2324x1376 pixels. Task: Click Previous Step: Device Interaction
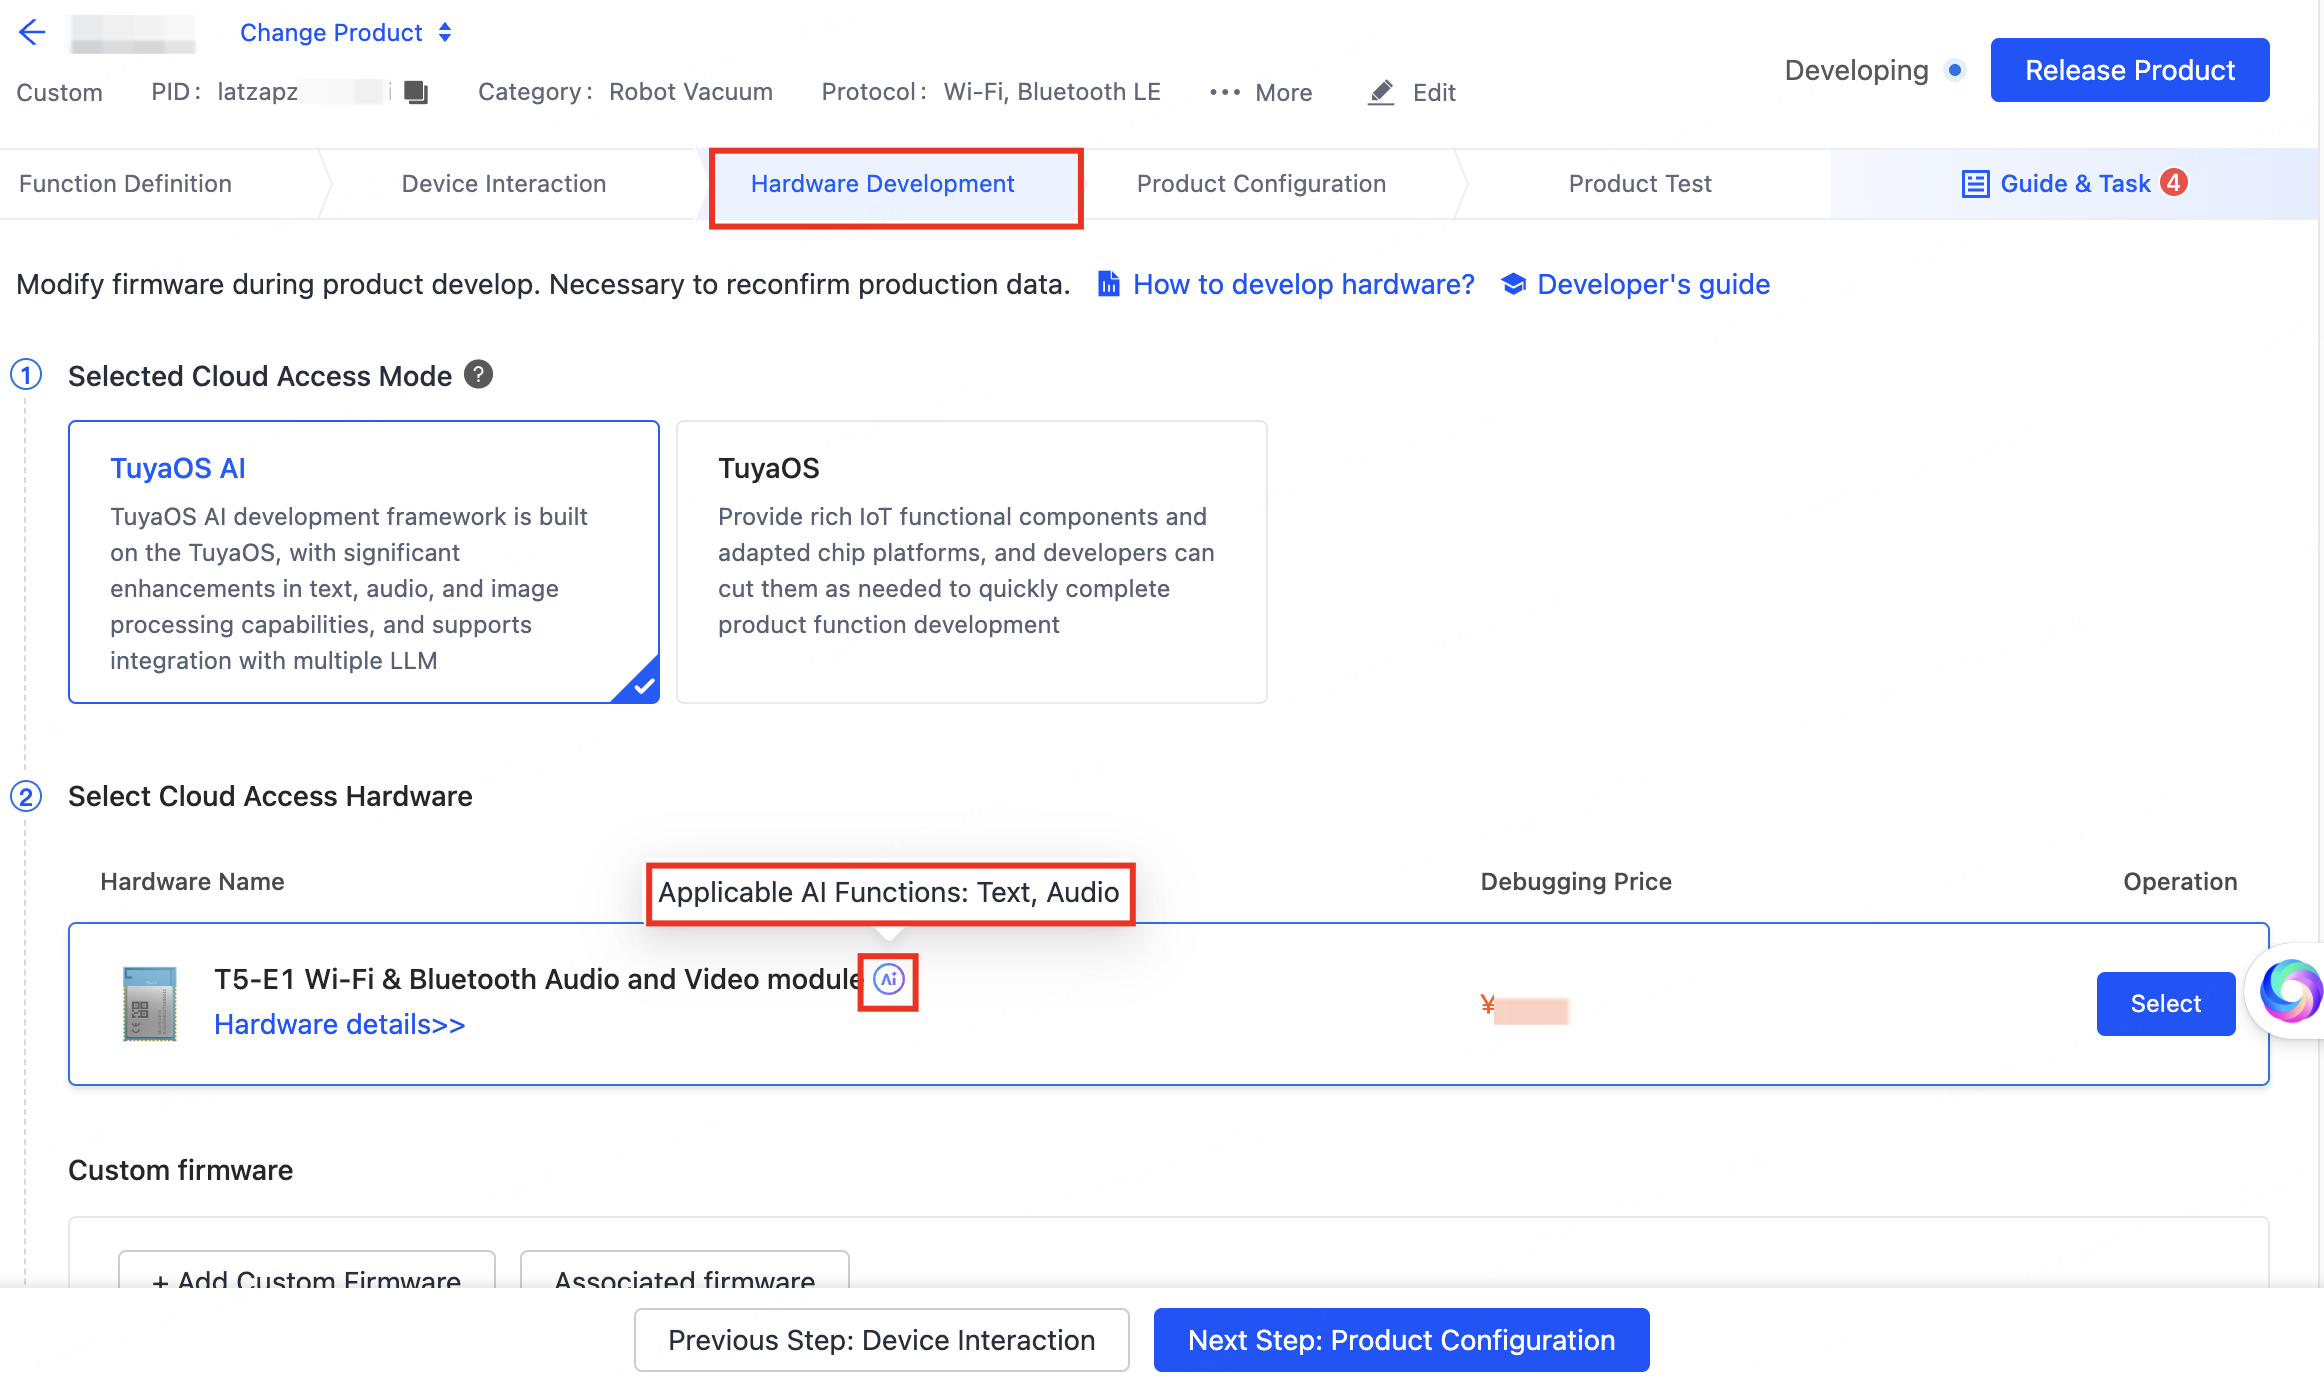point(882,1340)
